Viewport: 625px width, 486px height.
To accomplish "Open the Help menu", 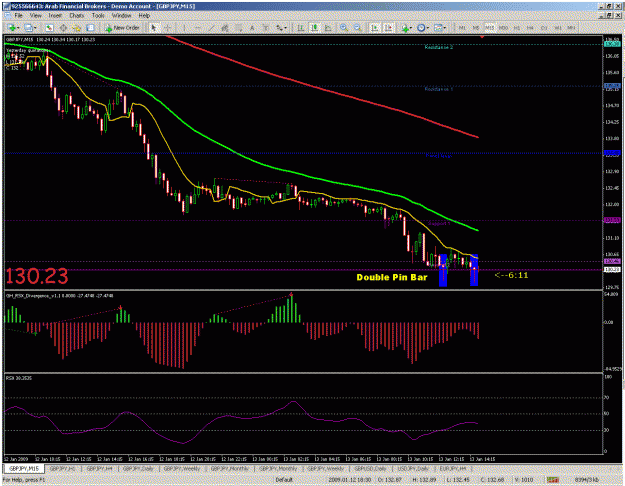I will 144,16.
